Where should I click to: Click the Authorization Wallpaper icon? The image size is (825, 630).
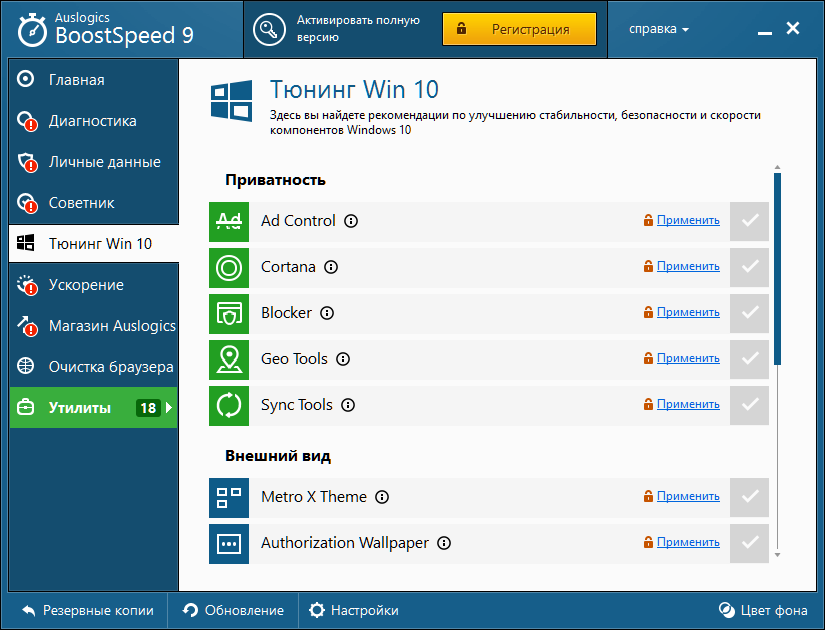click(229, 543)
